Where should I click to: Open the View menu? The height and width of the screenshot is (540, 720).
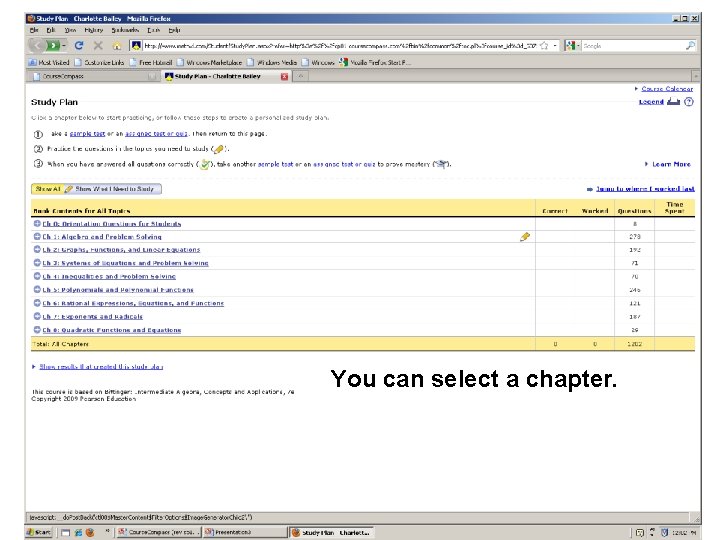click(70, 30)
